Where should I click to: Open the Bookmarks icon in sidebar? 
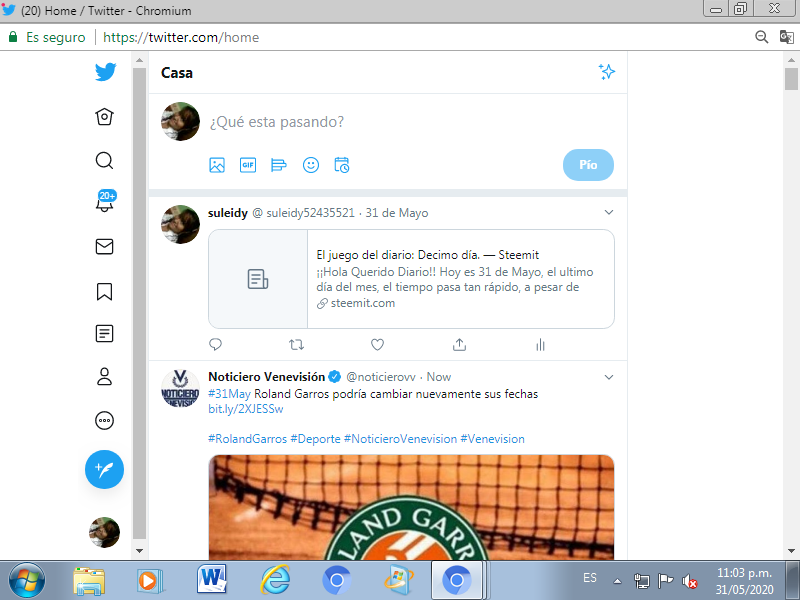[x=105, y=291]
